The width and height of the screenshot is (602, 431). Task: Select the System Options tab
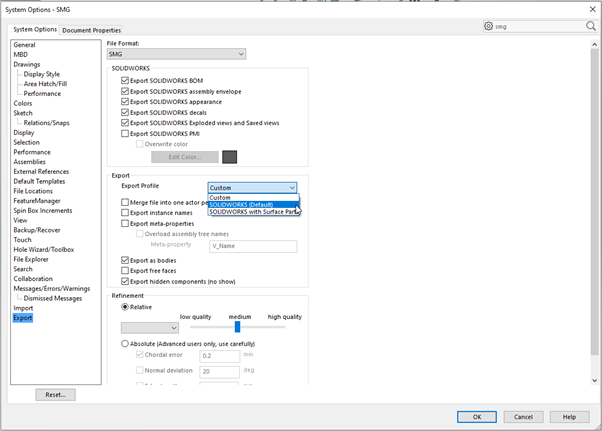click(x=35, y=30)
